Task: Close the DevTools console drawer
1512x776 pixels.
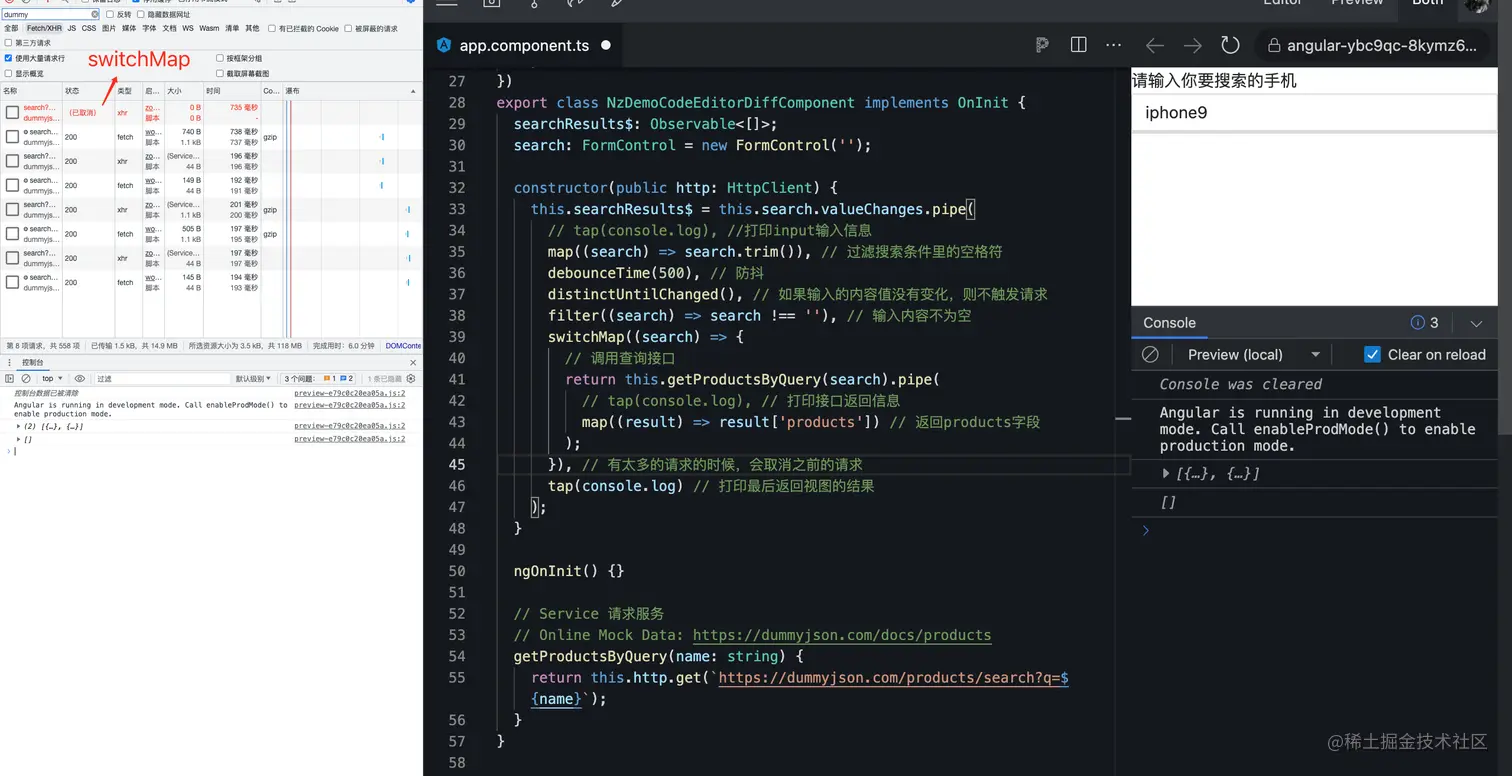Action: [x=413, y=362]
